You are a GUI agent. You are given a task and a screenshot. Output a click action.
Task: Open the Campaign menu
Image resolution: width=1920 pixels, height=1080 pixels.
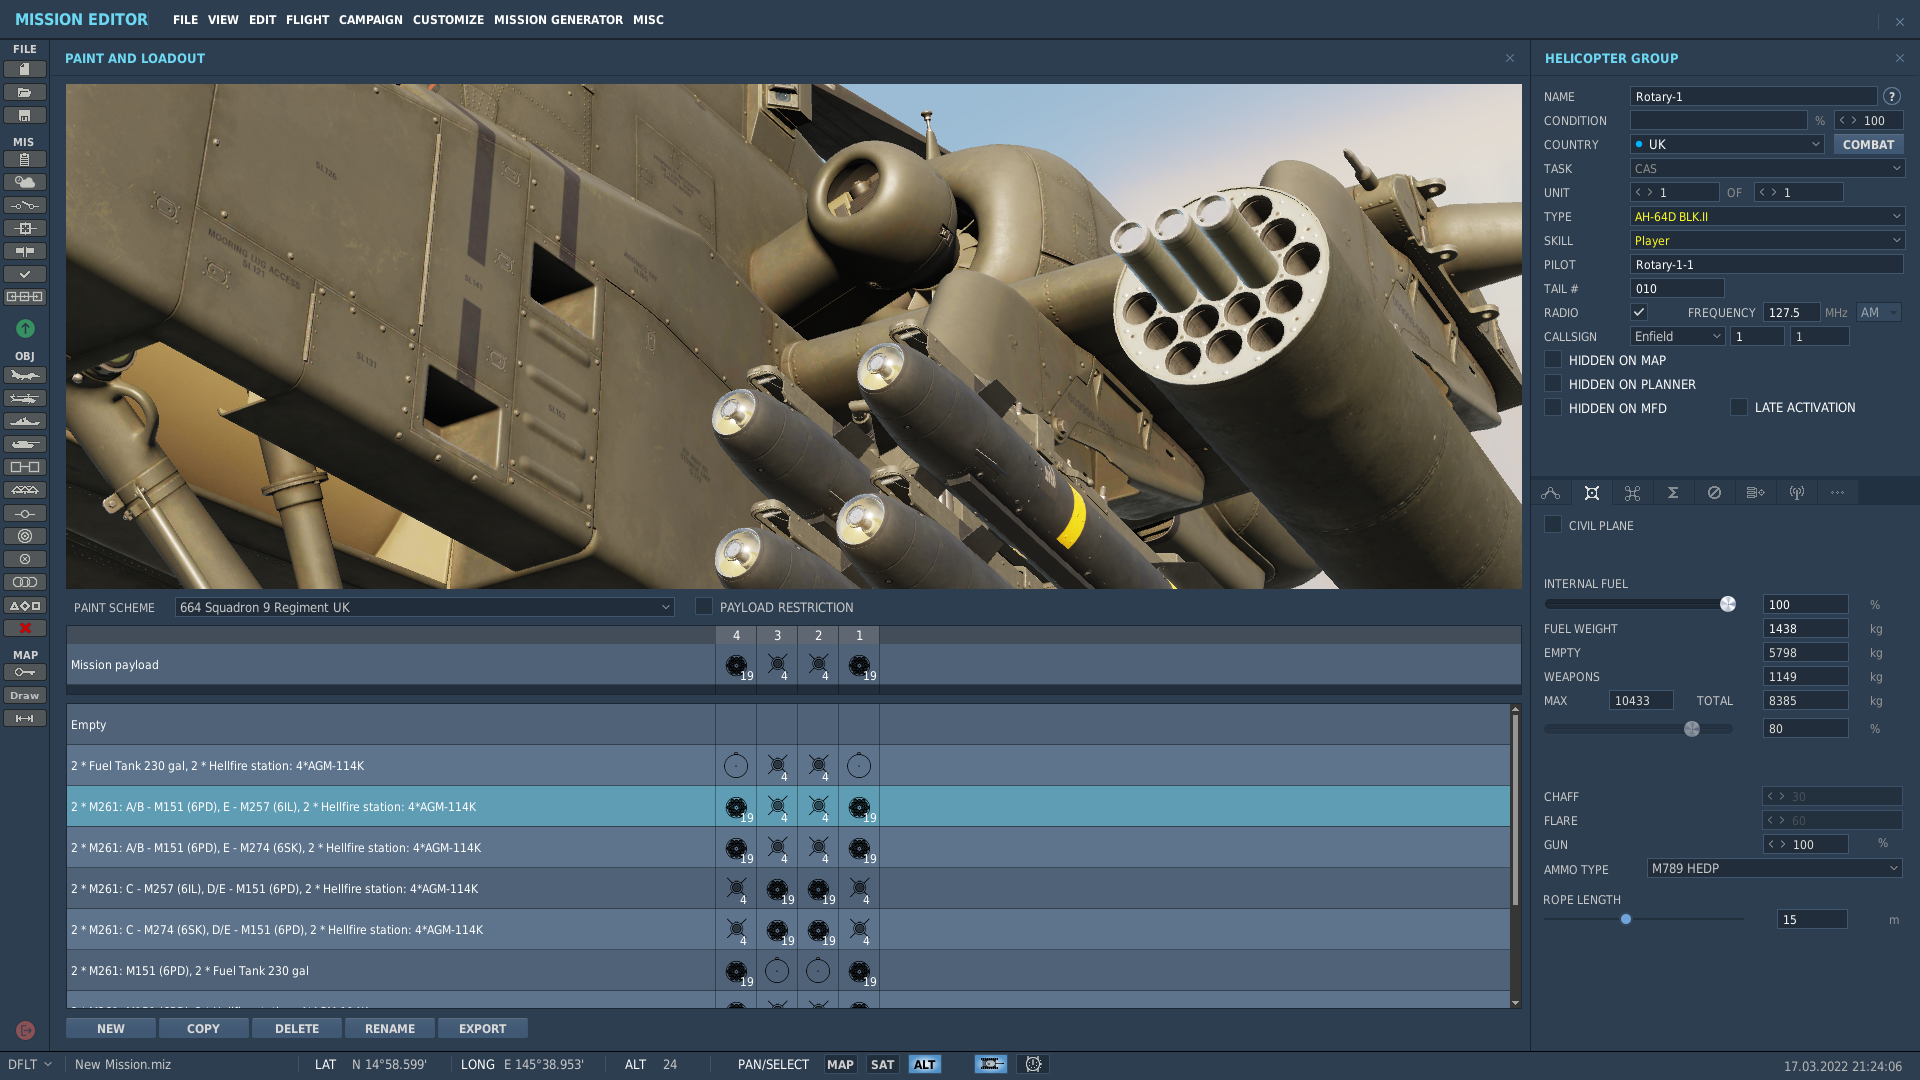click(x=370, y=19)
